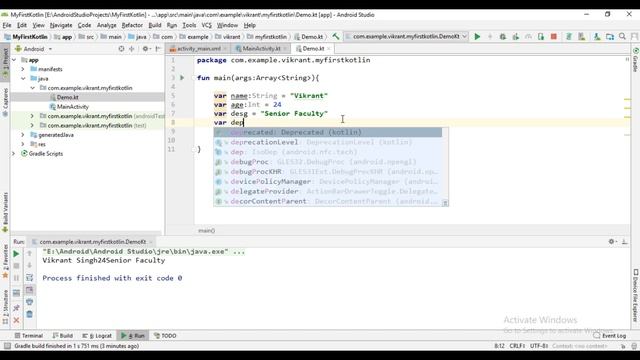The width and height of the screenshot is (640, 360).
Task: Close the Demo.kt editor tab
Action: (329, 49)
